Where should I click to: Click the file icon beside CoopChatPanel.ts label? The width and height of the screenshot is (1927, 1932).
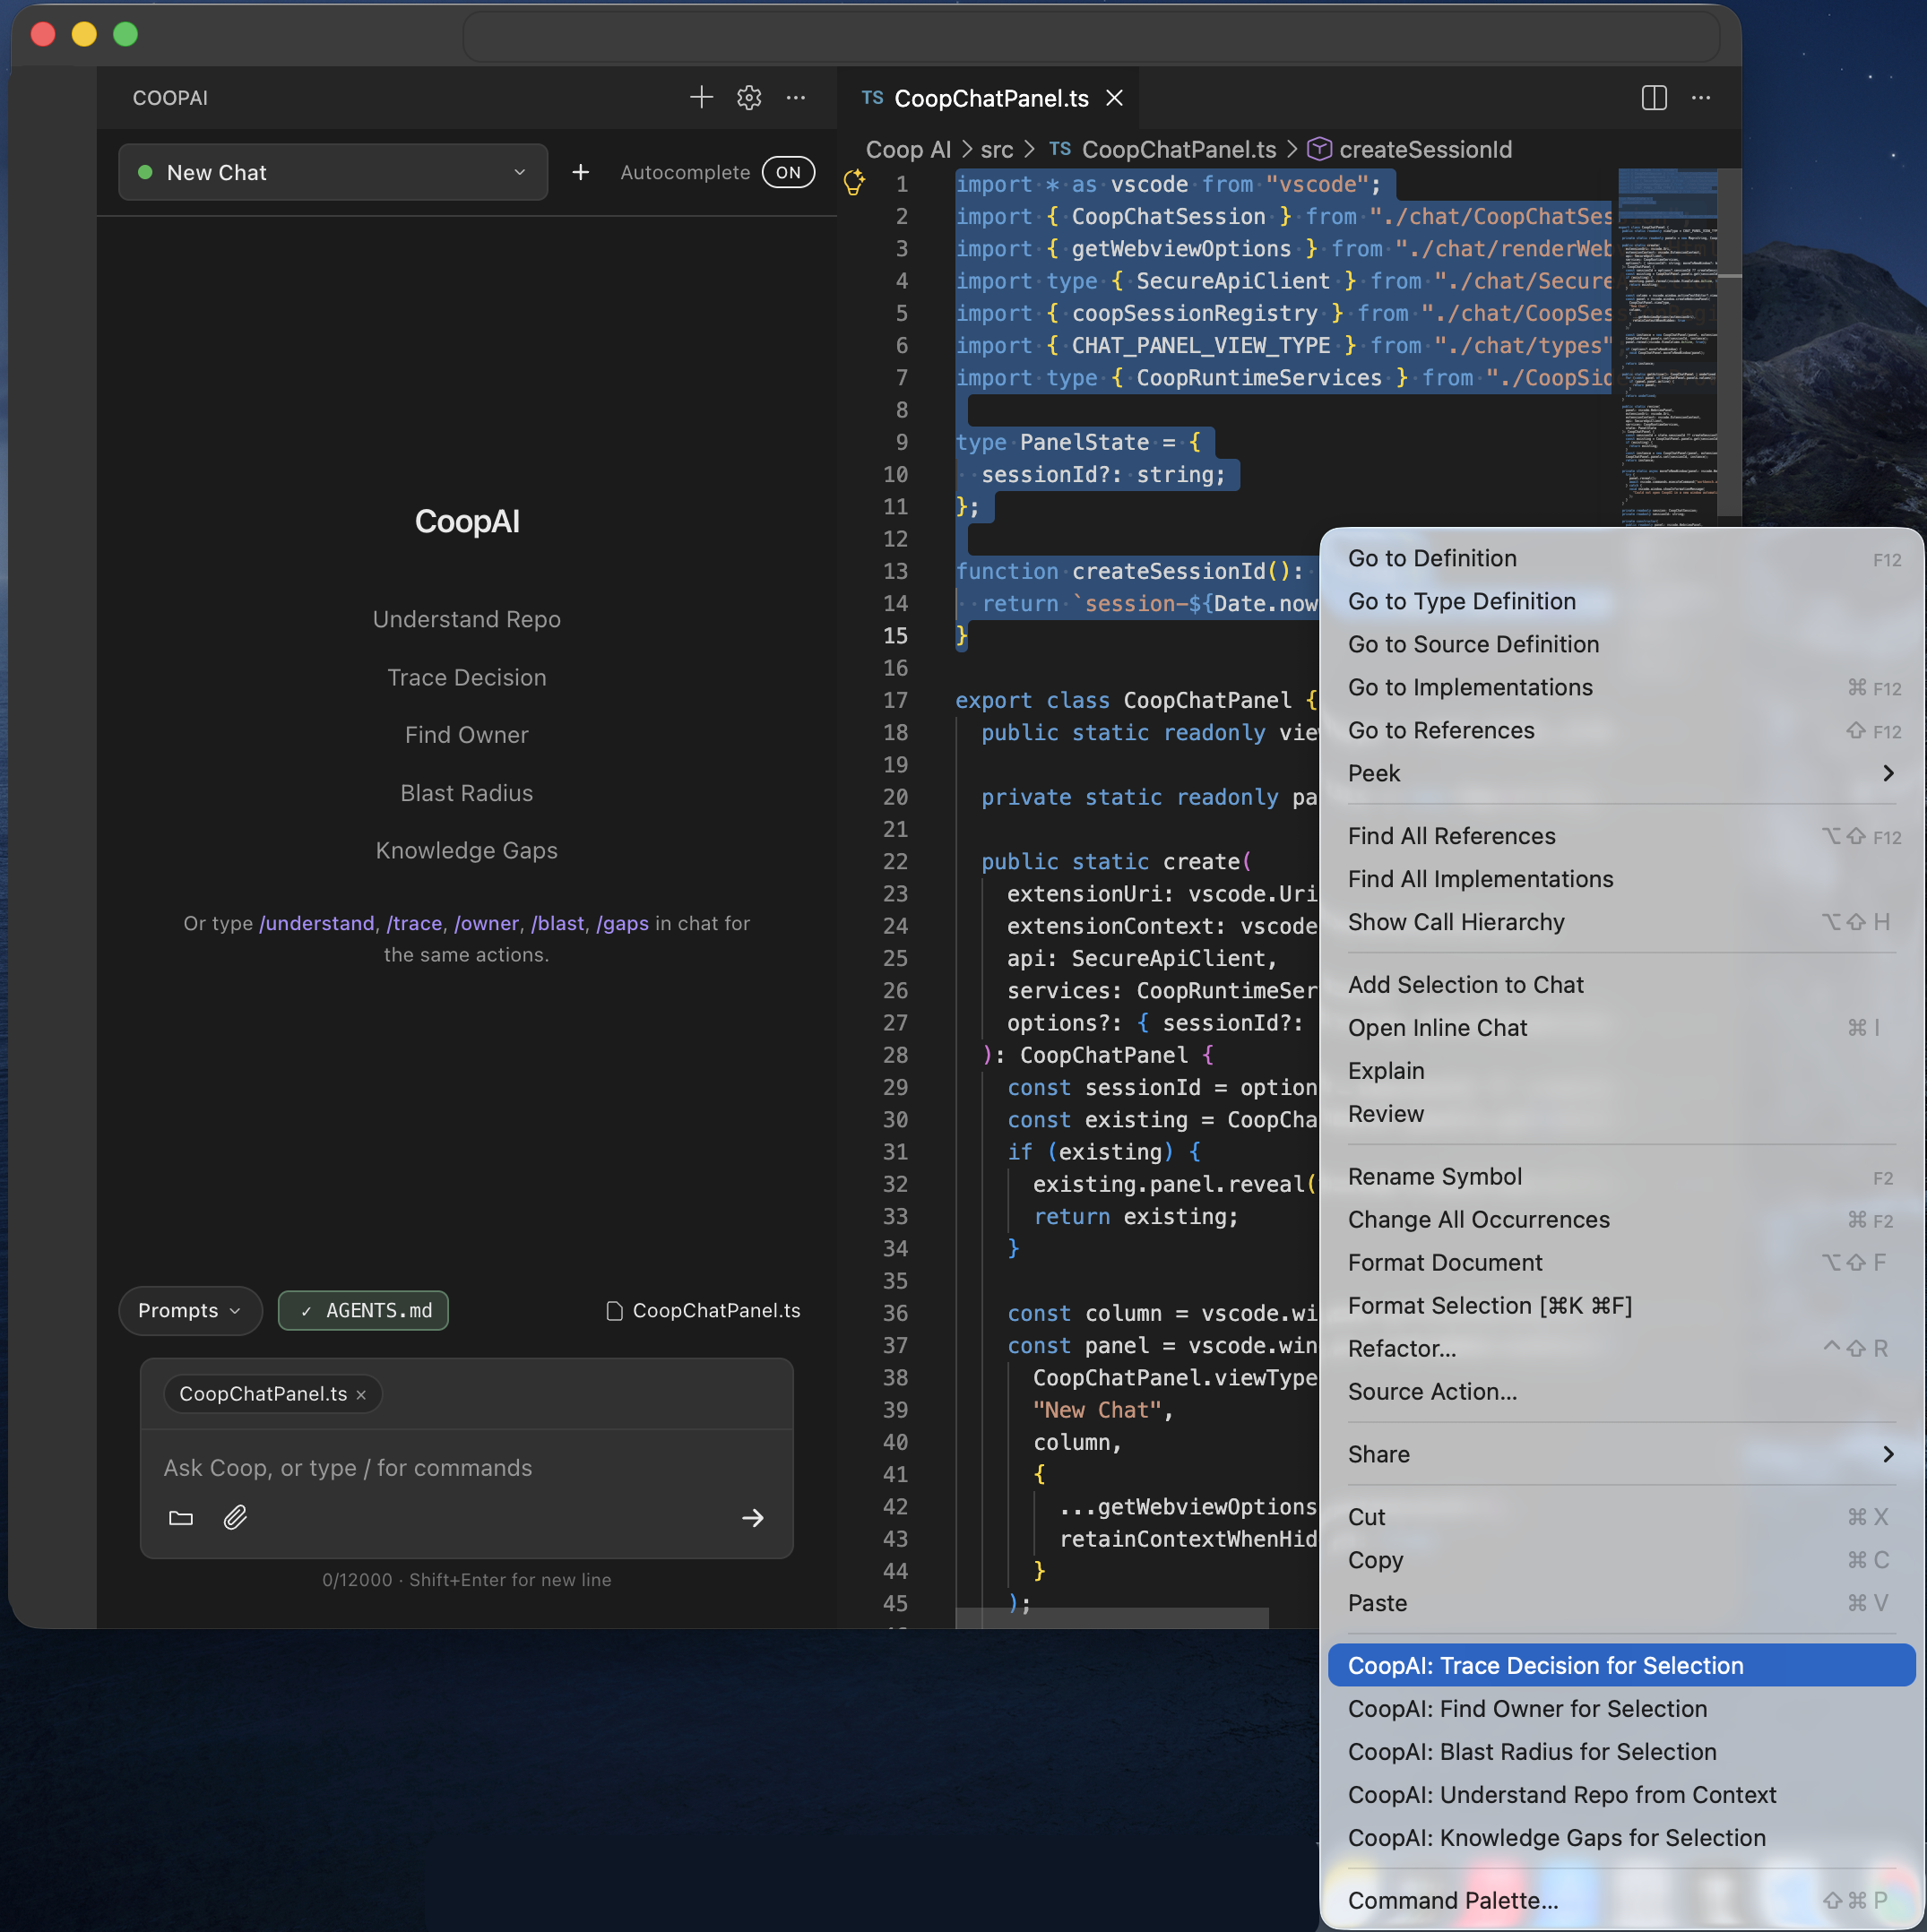pos(615,1310)
